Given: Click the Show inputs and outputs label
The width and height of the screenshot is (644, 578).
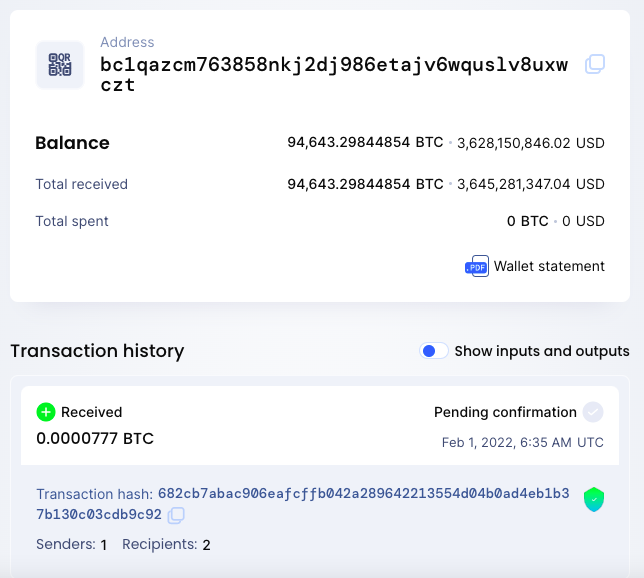Looking at the screenshot, I should tap(542, 351).
